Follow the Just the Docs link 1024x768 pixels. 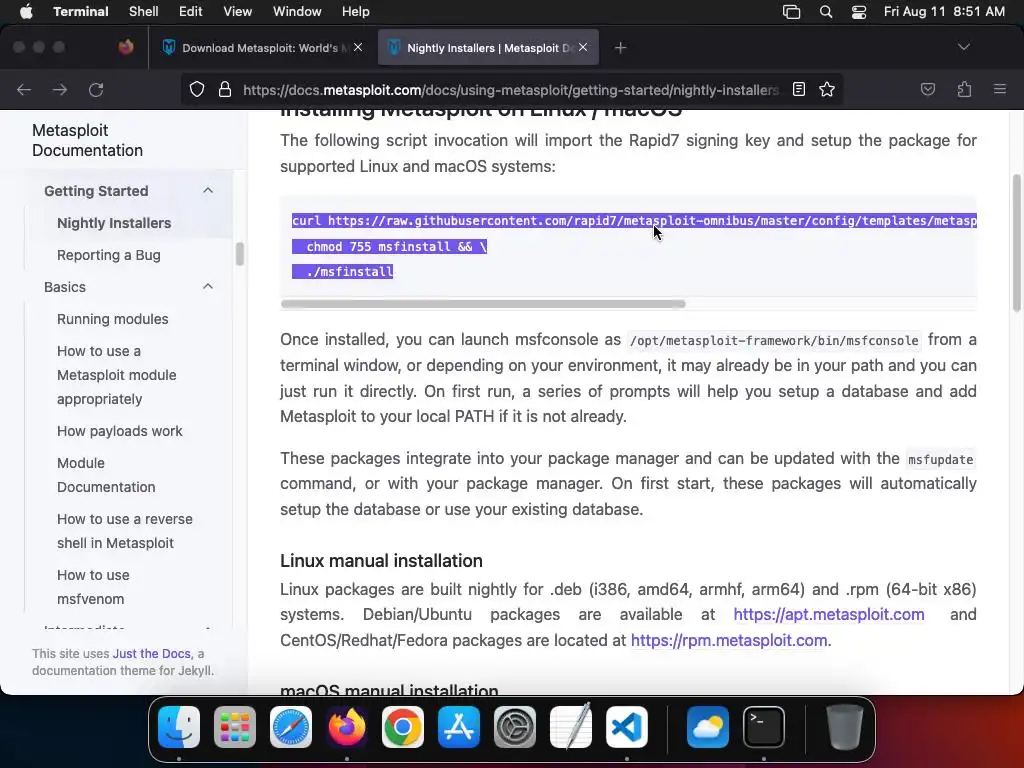click(152, 654)
